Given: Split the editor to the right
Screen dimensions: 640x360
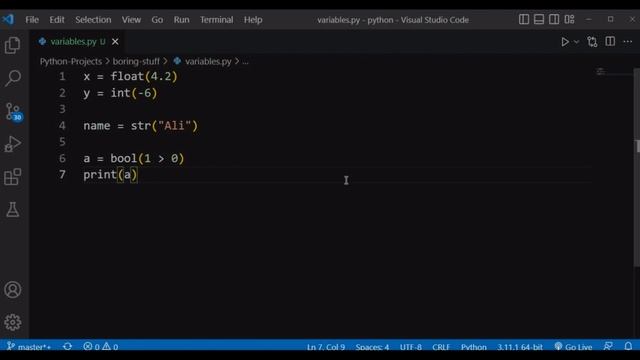Looking at the screenshot, I should coord(610,42).
